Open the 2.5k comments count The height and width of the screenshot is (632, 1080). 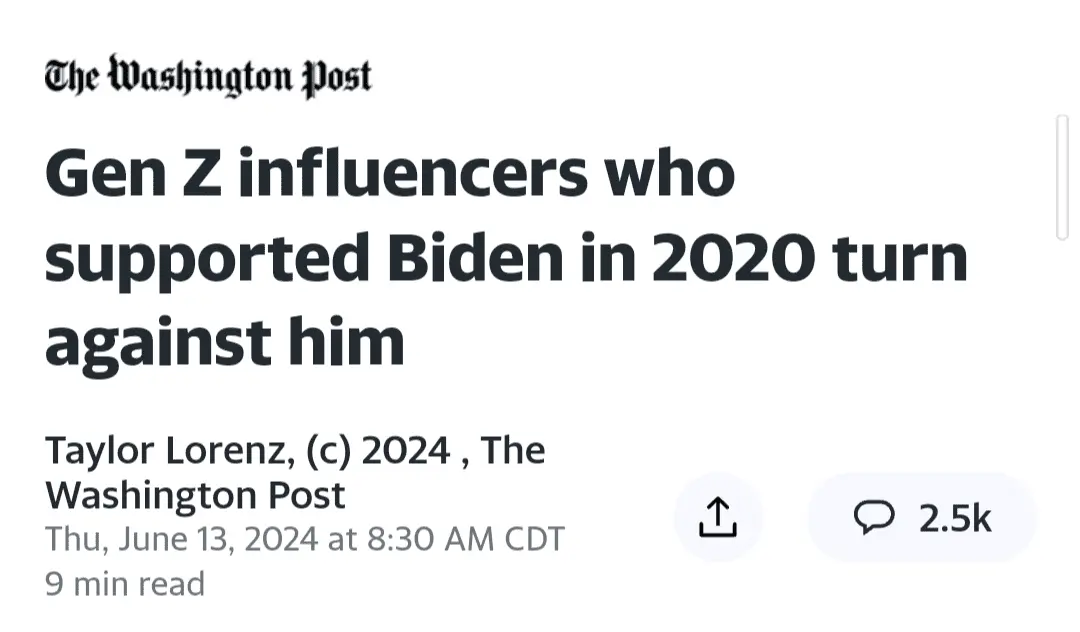click(x=954, y=518)
